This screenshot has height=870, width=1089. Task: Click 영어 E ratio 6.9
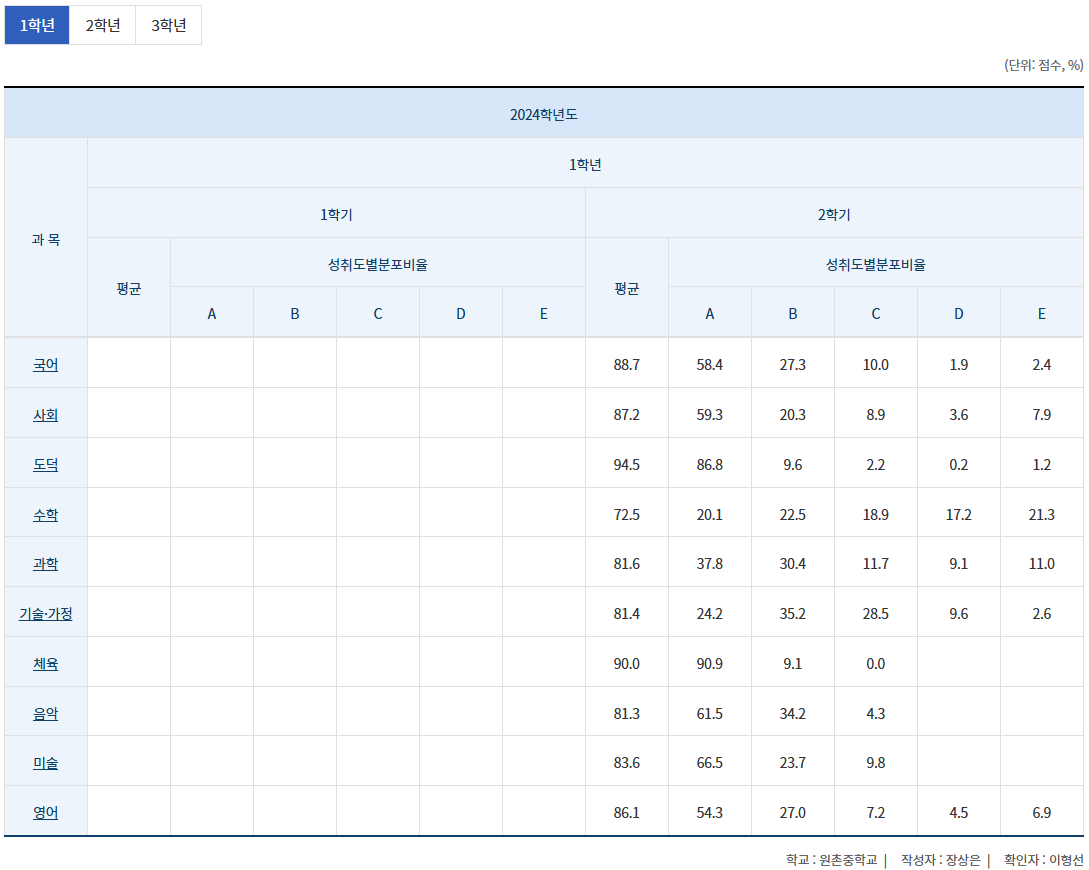coord(1042,812)
